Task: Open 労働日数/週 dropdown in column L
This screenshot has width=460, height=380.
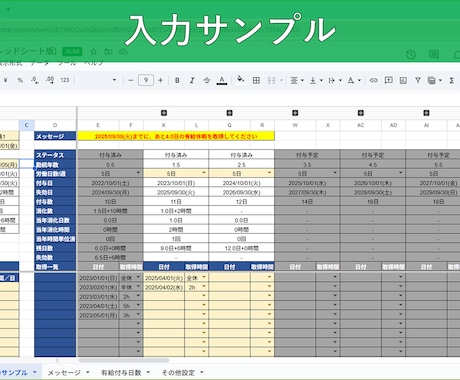Action: pos(204,173)
